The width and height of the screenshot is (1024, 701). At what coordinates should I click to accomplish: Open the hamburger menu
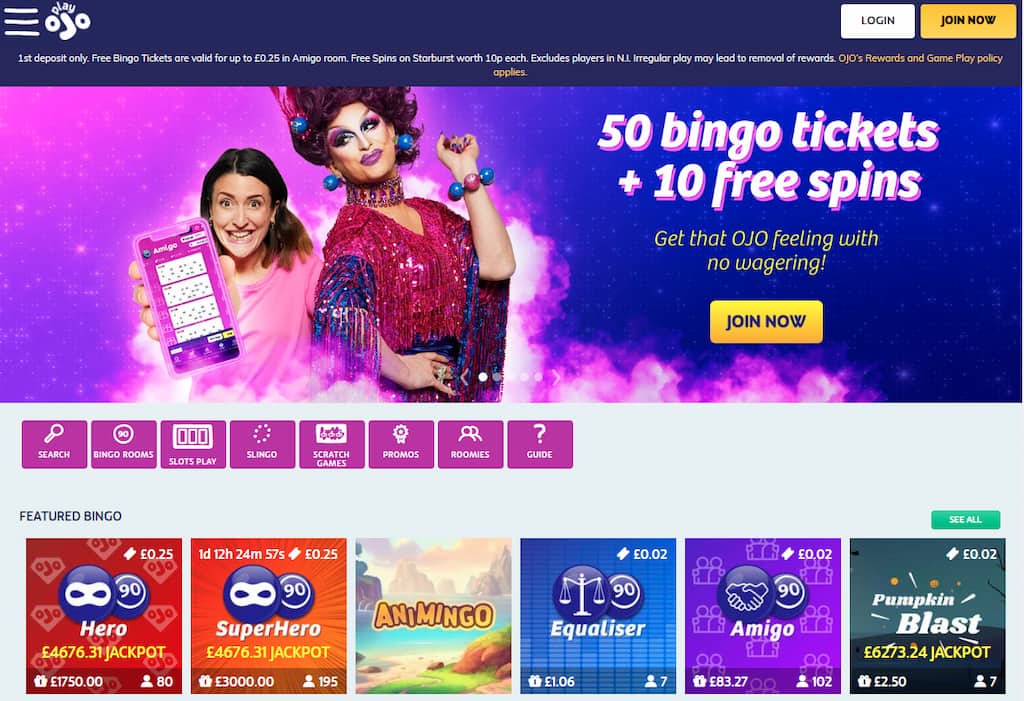(22, 21)
